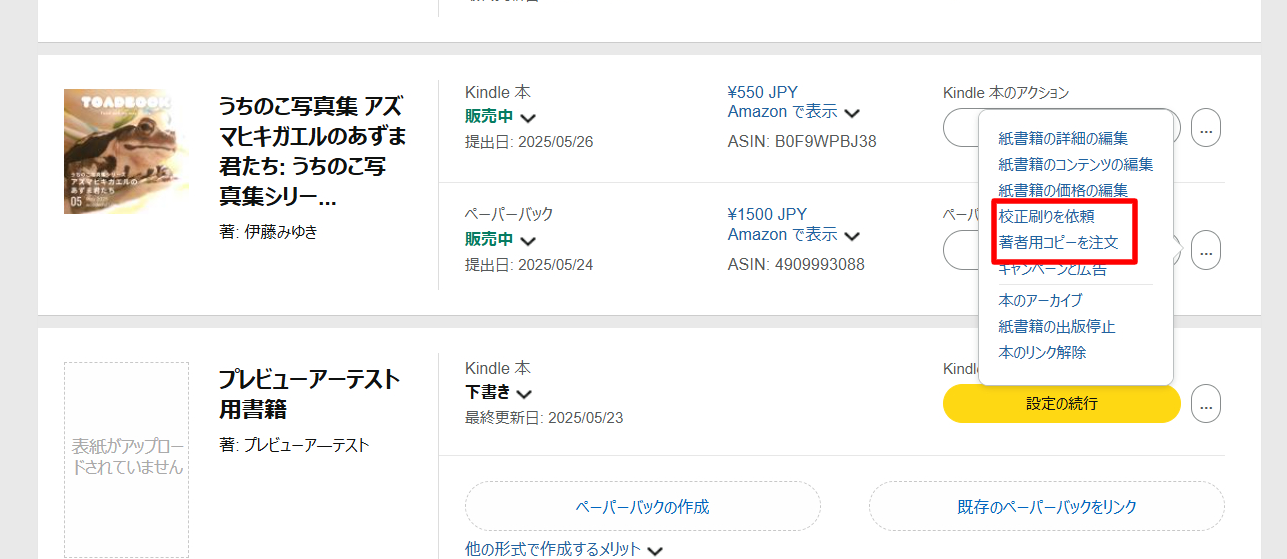Expand the Kindle 販売中 status chevron
This screenshot has width=1287, height=559.
528,118
